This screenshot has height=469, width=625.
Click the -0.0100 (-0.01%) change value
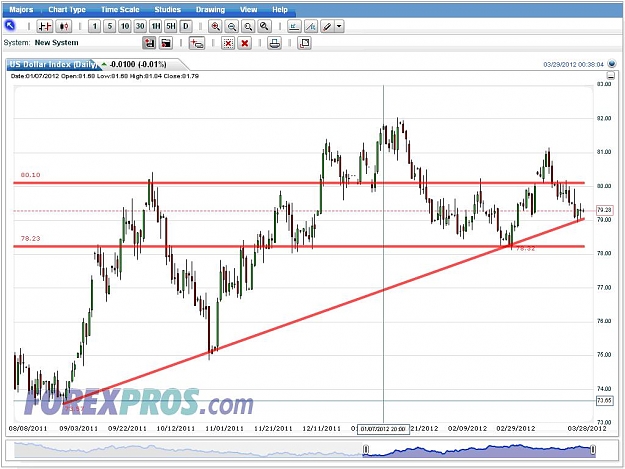coord(138,64)
